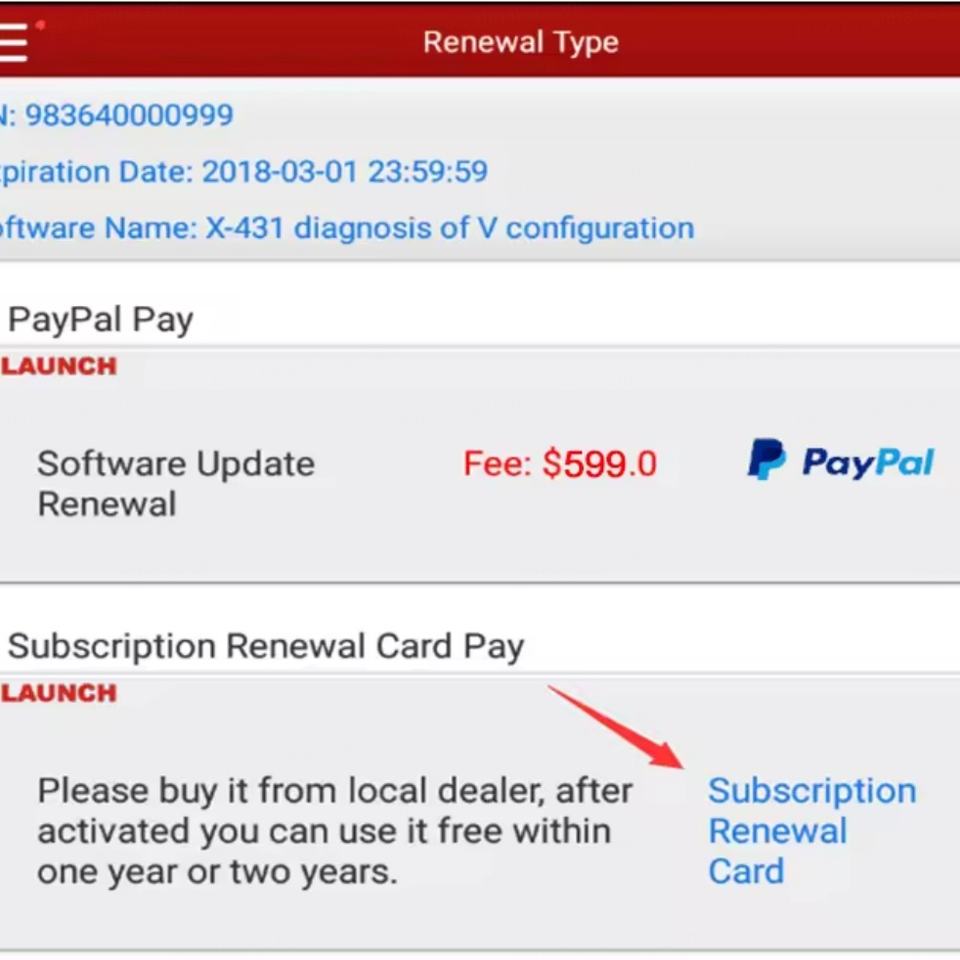
Task: Tap the one year or two years text
Action: (217, 872)
